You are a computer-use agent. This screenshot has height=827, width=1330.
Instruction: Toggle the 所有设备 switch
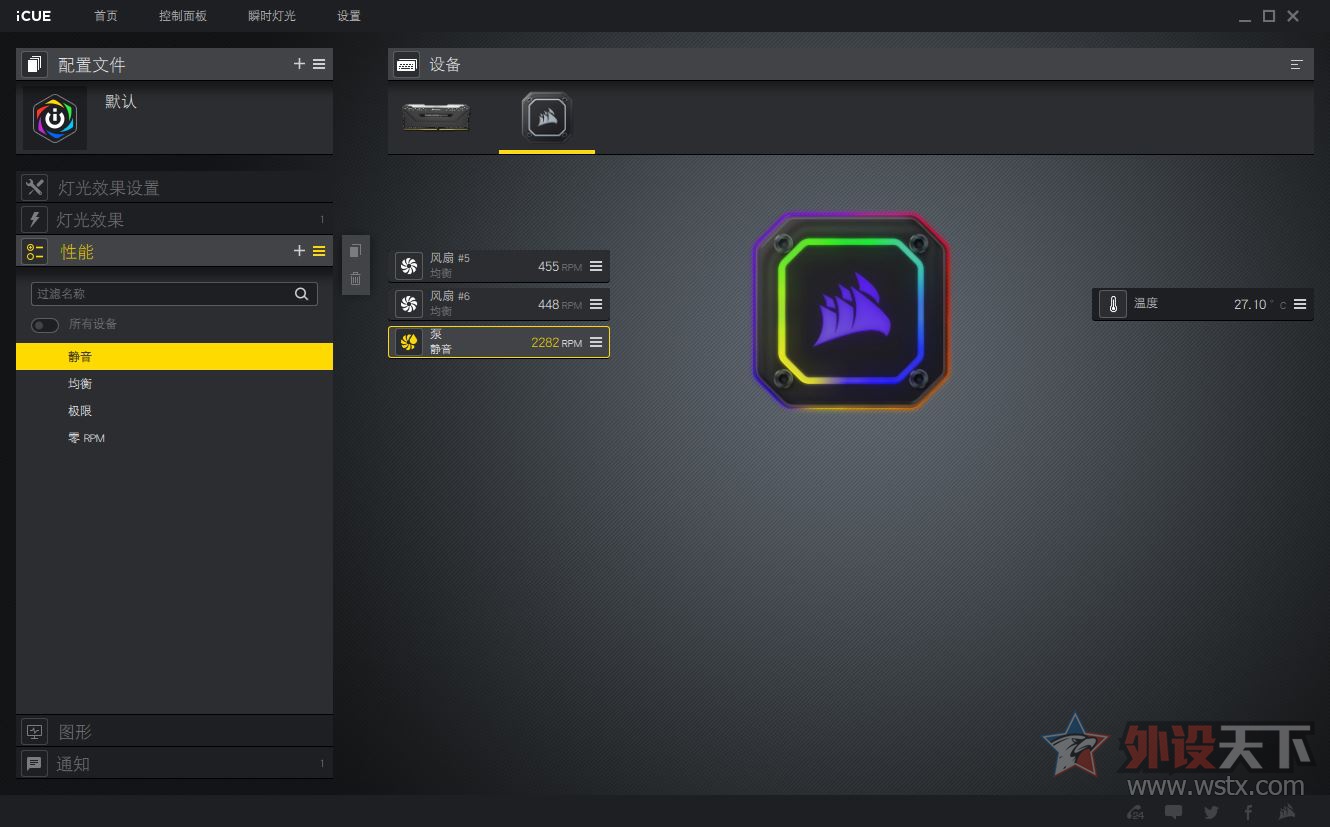pyautogui.click(x=45, y=325)
